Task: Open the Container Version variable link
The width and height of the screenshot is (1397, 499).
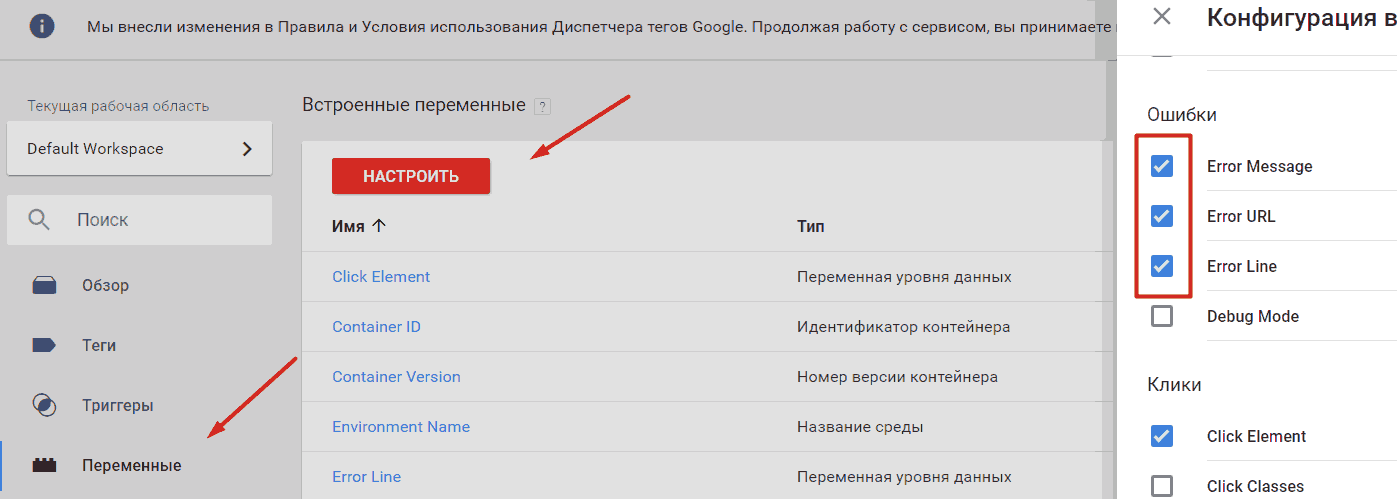Action: (x=396, y=377)
